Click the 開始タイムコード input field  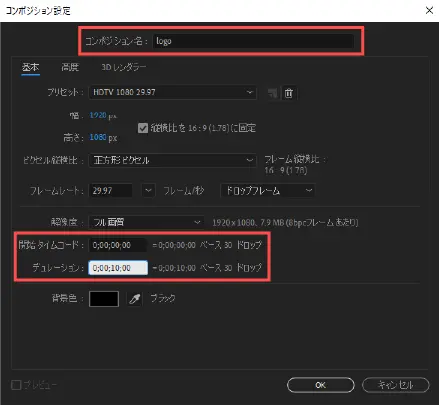pos(118,245)
